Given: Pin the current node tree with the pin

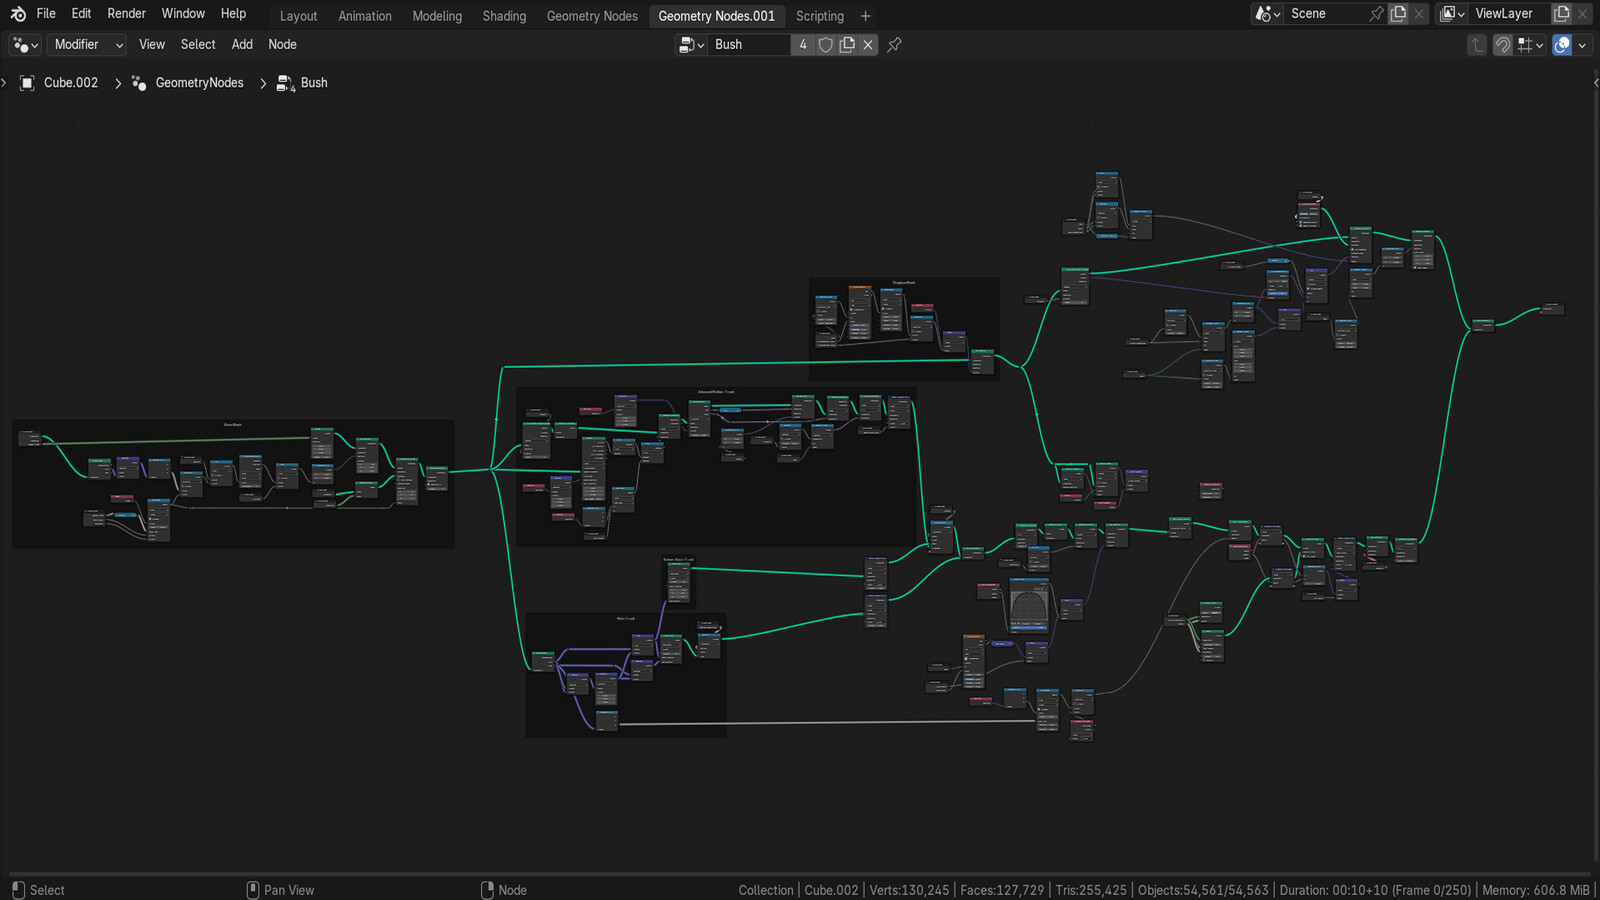Looking at the screenshot, I should (893, 44).
